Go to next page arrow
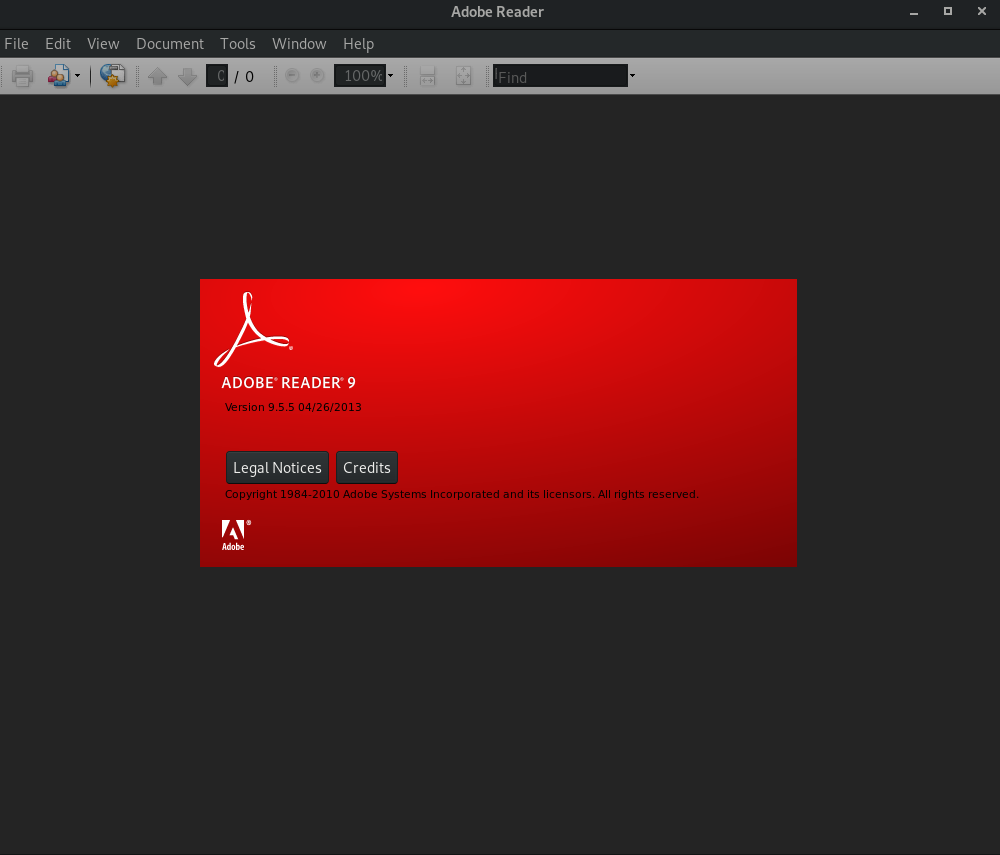The image size is (1000, 855). pos(188,77)
